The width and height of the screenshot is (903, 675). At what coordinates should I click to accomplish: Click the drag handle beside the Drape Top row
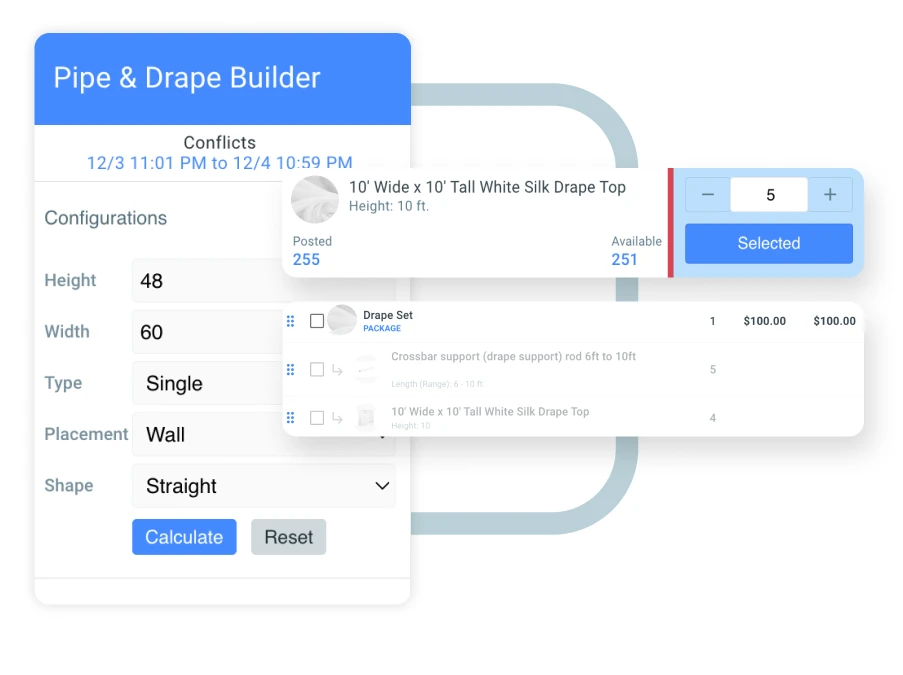pyautogui.click(x=291, y=418)
